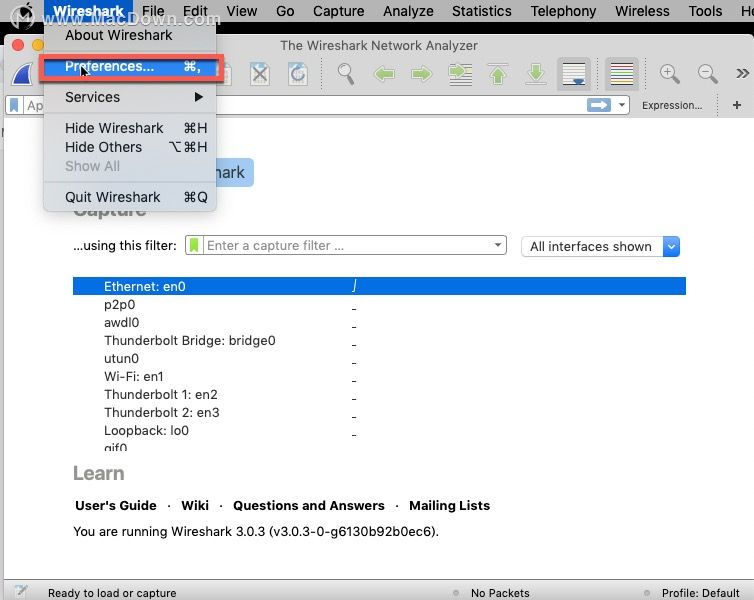
Task: Start capturing packets with the shark fin icon
Action: pyautogui.click(x=24, y=75)
